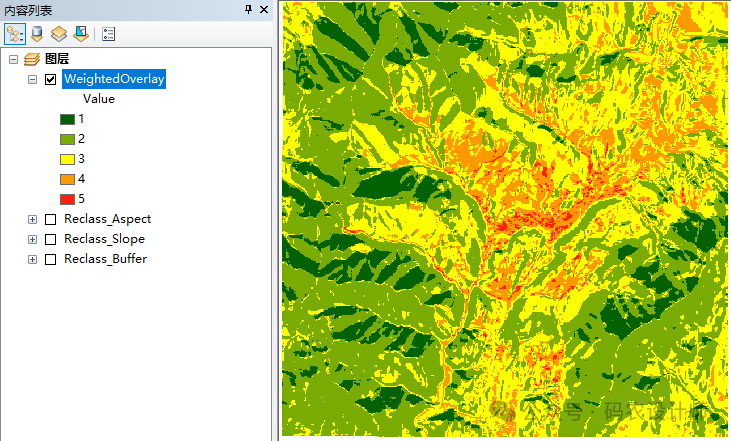Click the dark green value 1 swatch
The height and width of the screenshot is (441, 731).
tap(68, 119)
